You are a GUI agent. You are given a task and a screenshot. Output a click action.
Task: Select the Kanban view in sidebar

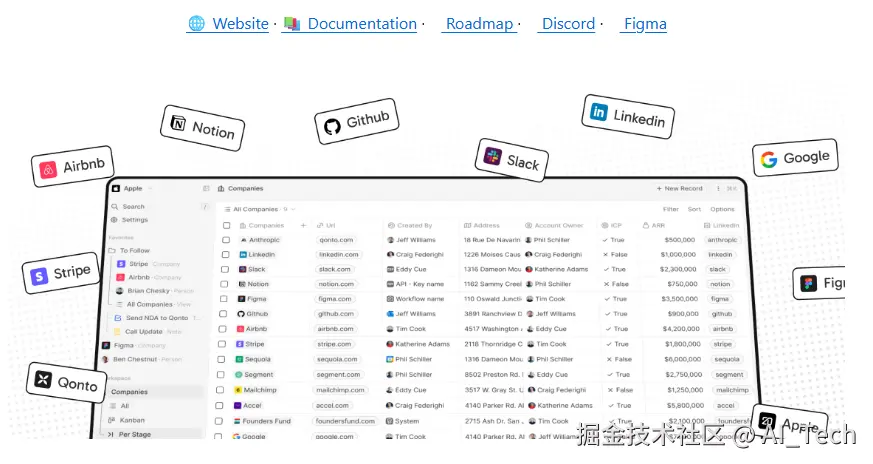tap(126, 420)
